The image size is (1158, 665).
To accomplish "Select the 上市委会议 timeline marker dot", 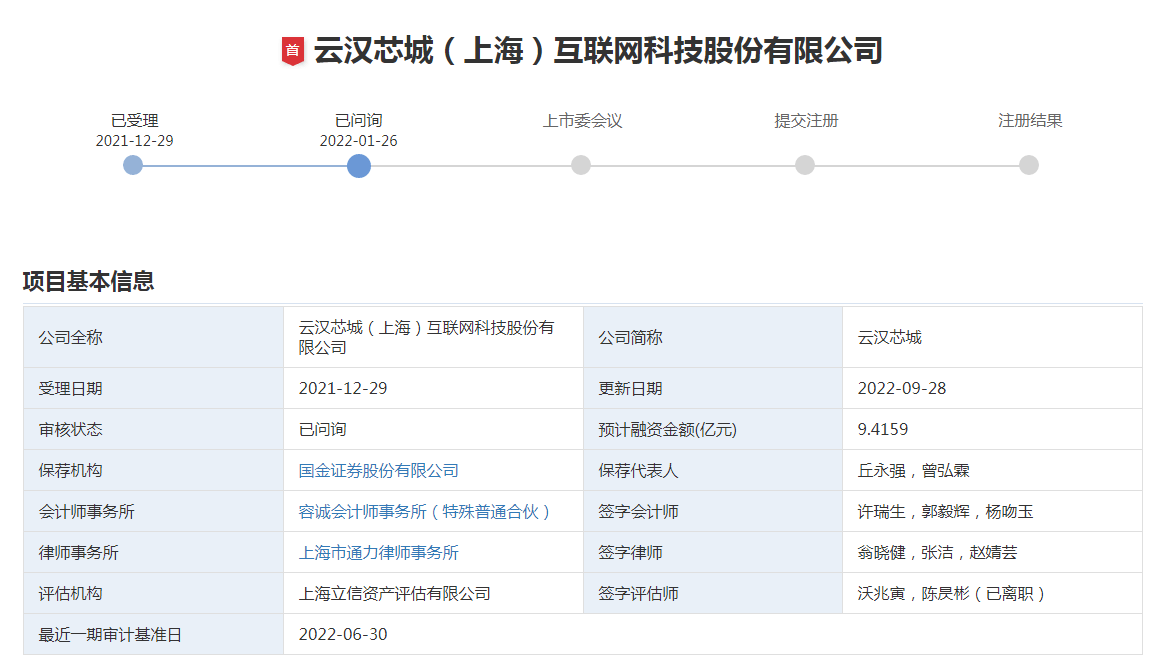I will coord(581,165).
